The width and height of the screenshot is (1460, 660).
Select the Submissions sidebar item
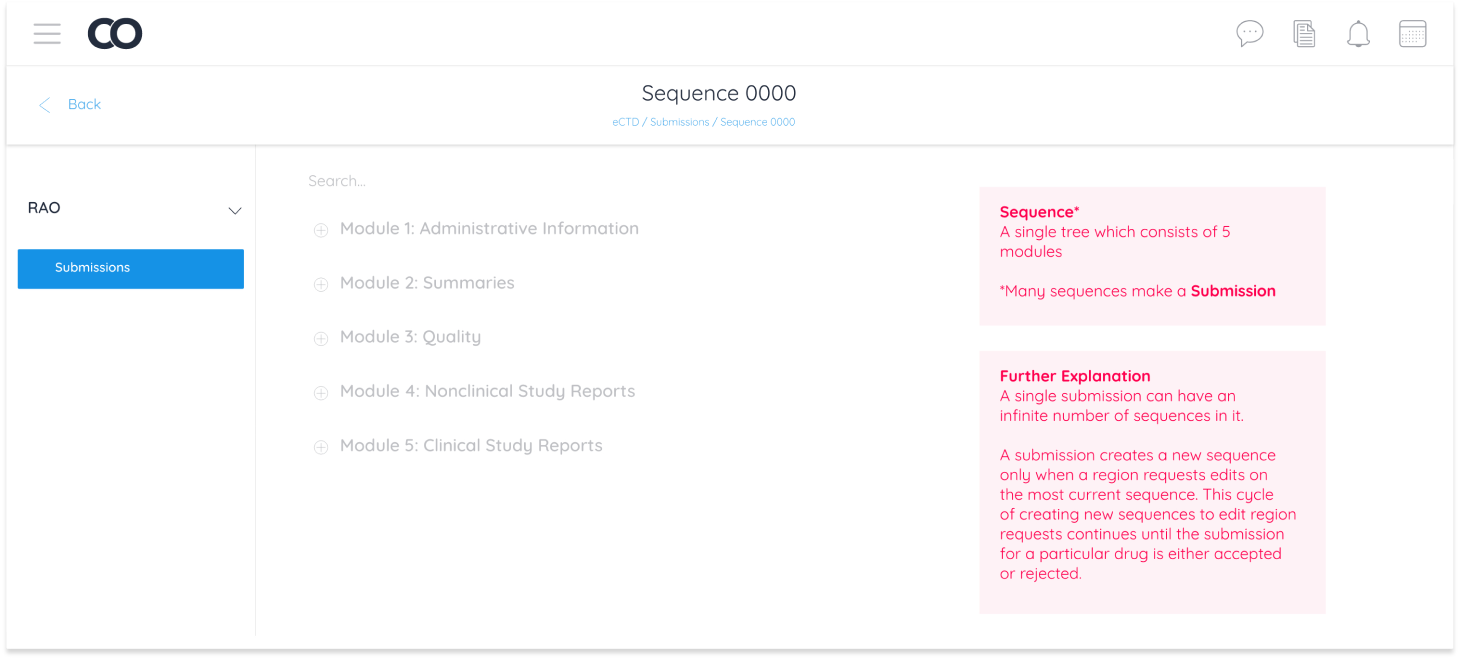point(130,268)
